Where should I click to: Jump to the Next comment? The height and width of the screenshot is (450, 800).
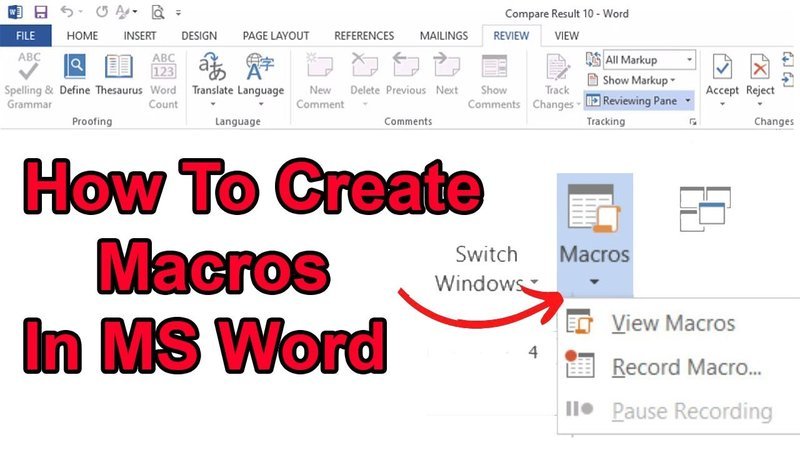(x=446, y=74)
